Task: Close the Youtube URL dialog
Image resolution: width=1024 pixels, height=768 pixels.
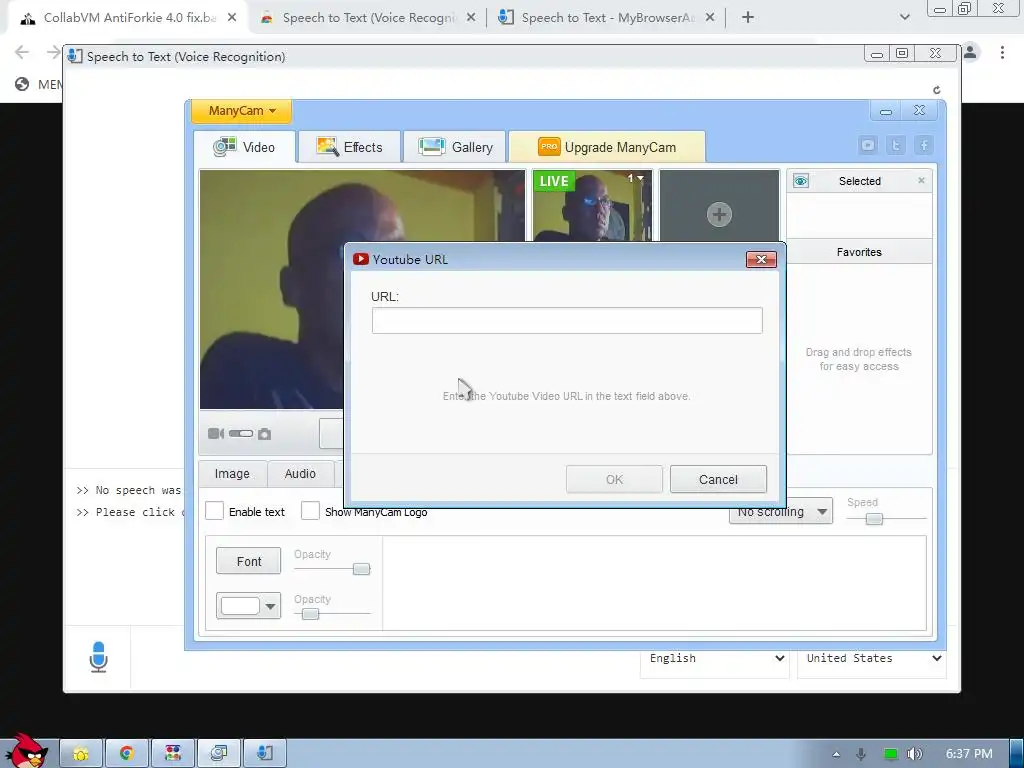Action: (x=761, y=259)
